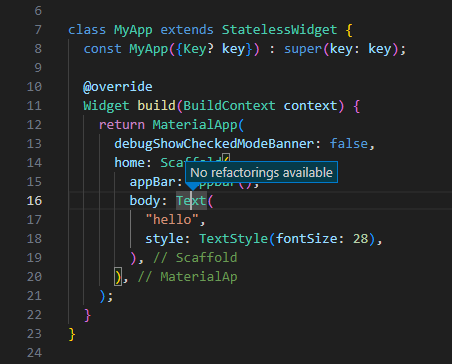Click the 'const' keyword on line 8

click(x=102, y=49)
